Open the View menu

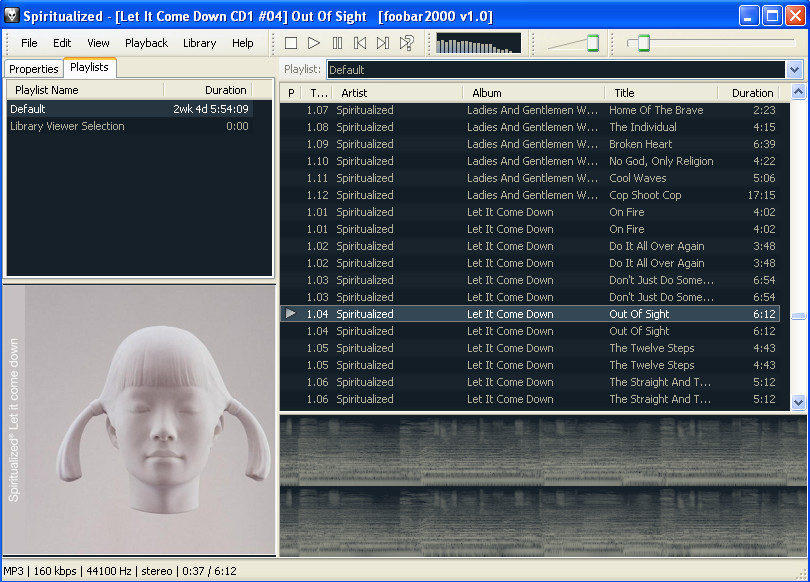click(x=98, y=43)
